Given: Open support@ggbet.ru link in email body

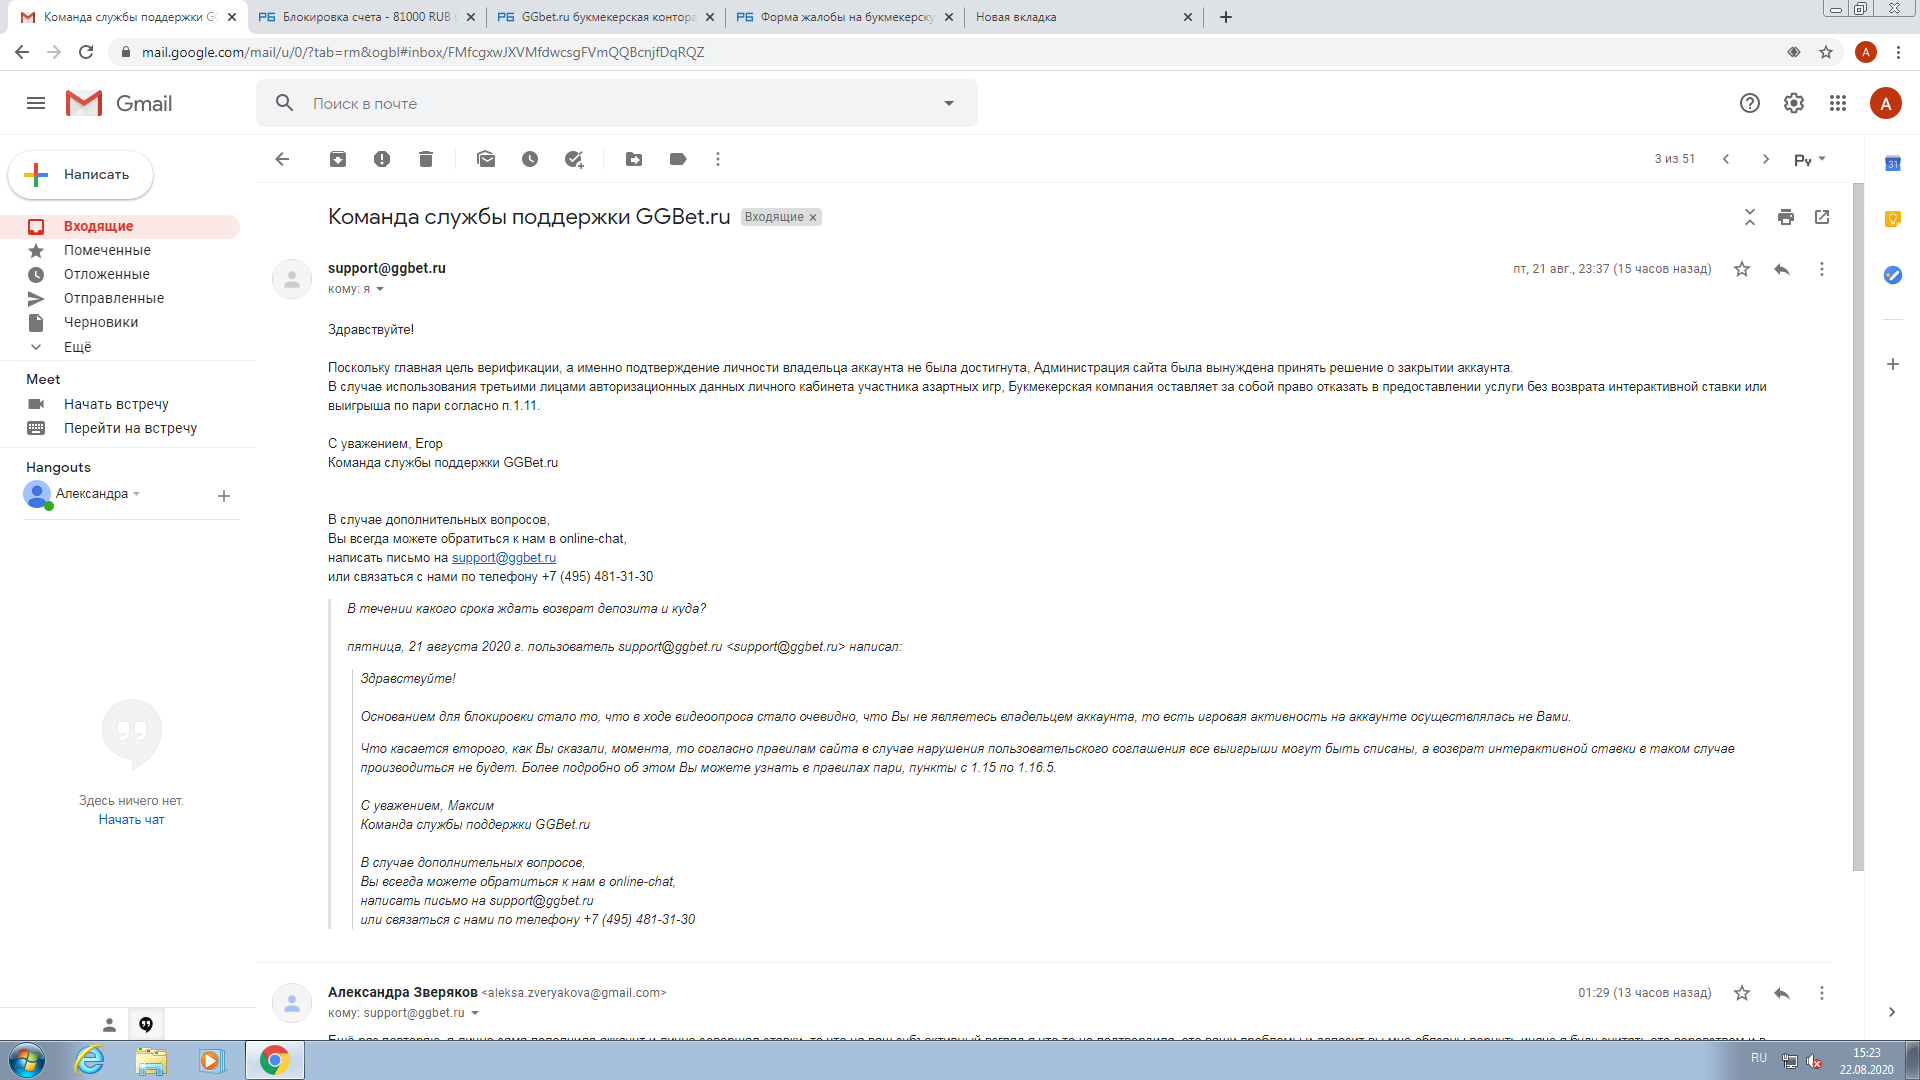Looking at the screenshot, I should click(x=503, y=558).
